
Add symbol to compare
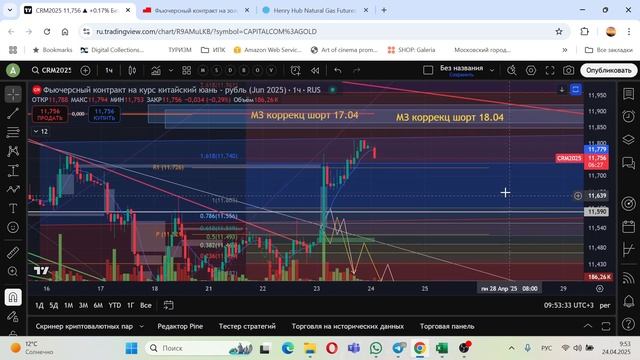[x=85, y=70]
